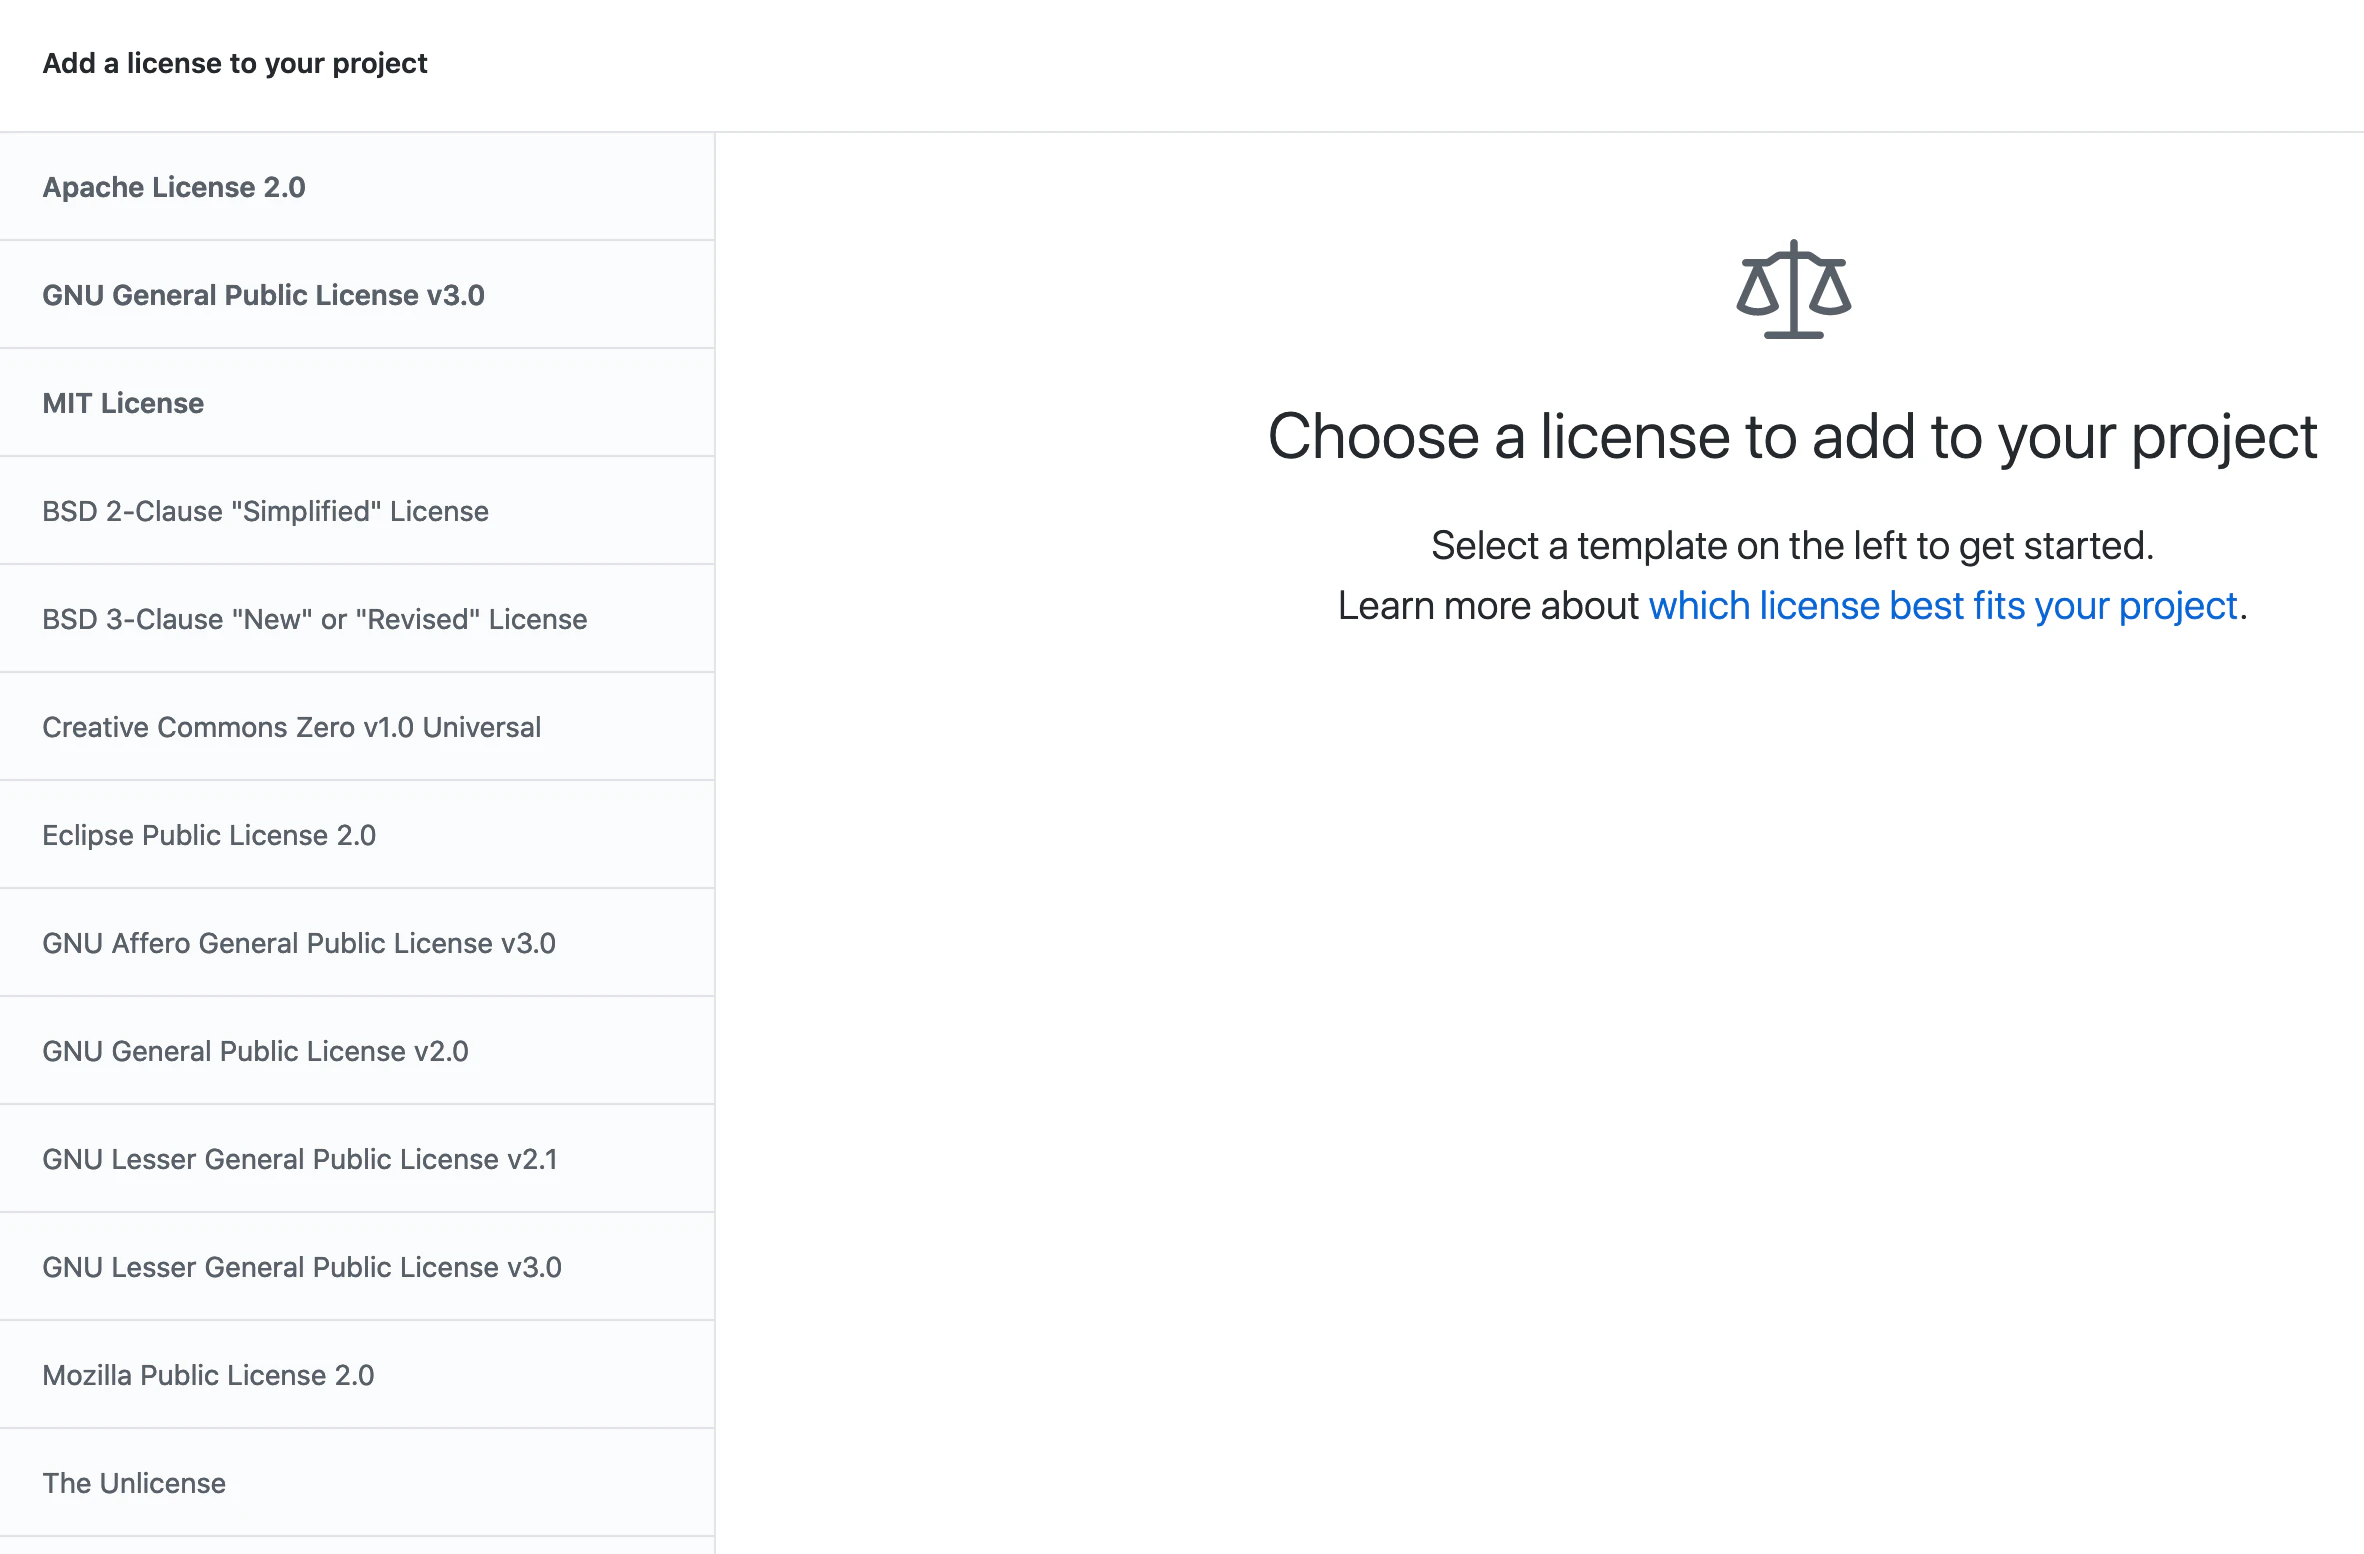This screenshot has height=1554, width=2364.
Task: Choose Creative Commons Zero v1.0 Universal
Action: pos(291,727)
